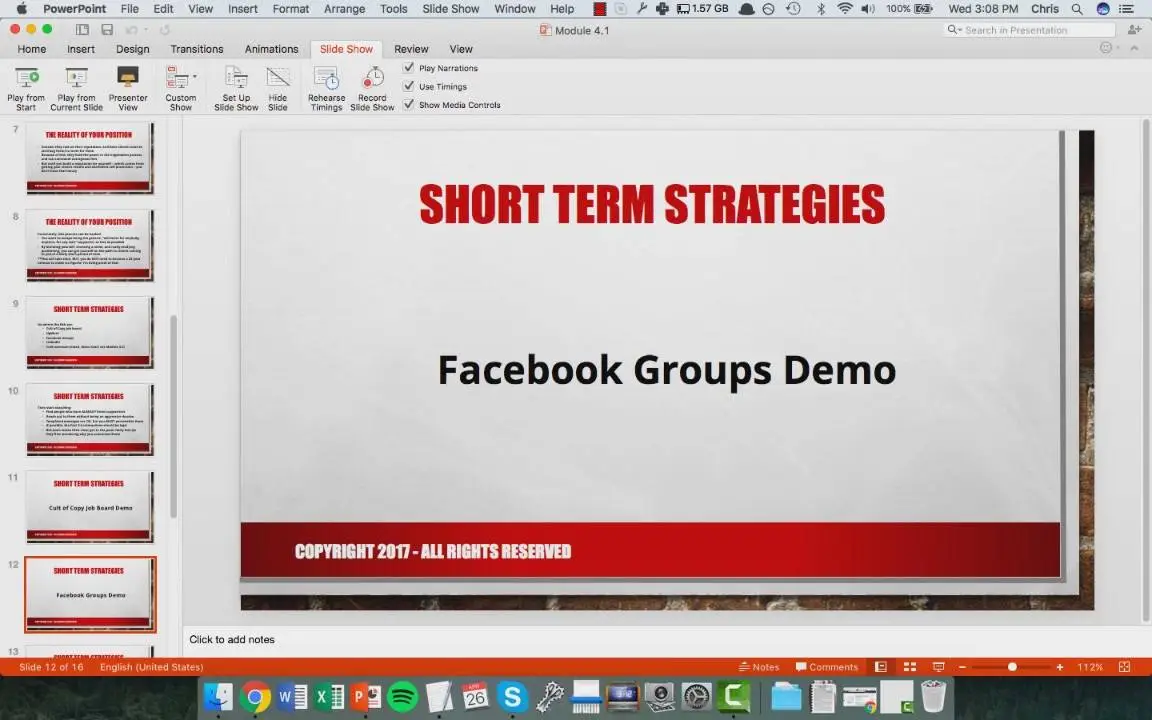
Task: Start slideshow with Play from Start
Action: pyautogui.click(x=26, y=88)
